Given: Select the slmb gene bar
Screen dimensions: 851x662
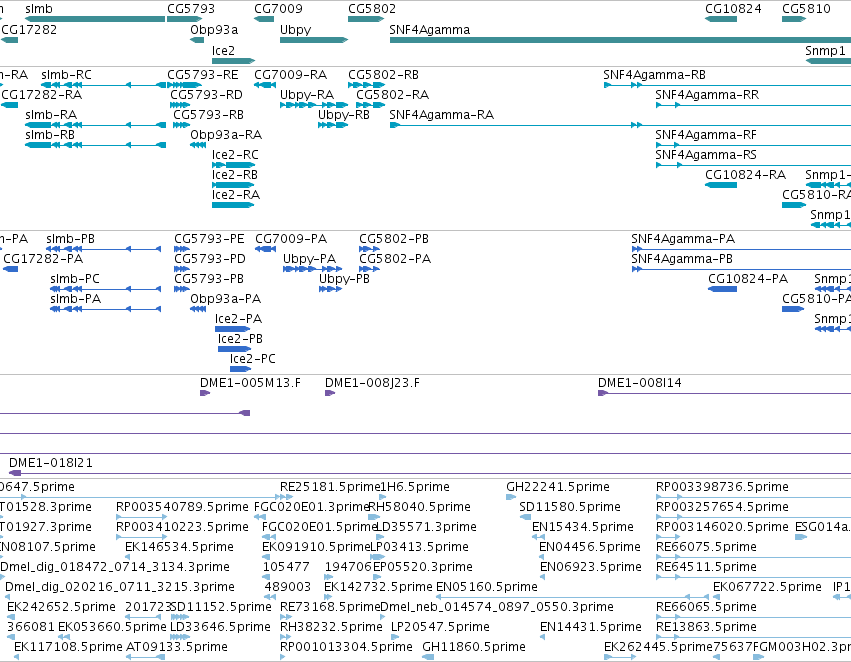Looking at the screenshot, I should (x=95, y=19).
